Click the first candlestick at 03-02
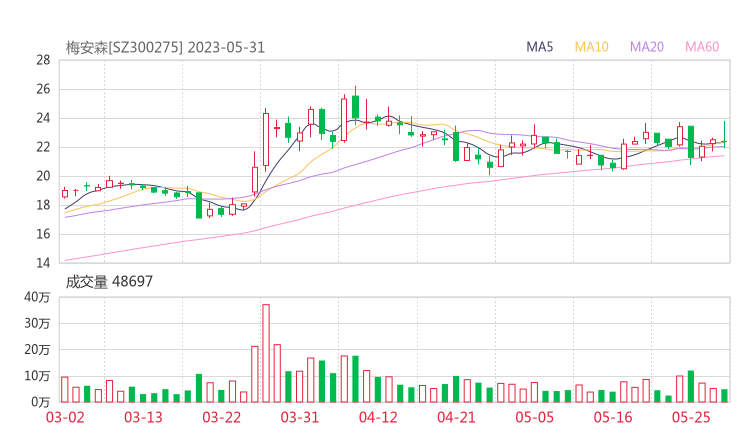Viewport: 740px width, 440px height. [x=65, y=193]
